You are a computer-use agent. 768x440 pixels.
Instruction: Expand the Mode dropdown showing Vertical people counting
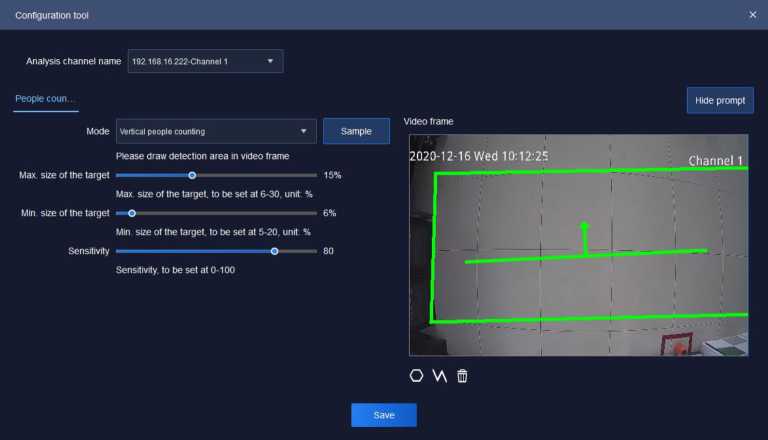click(216, 131)
